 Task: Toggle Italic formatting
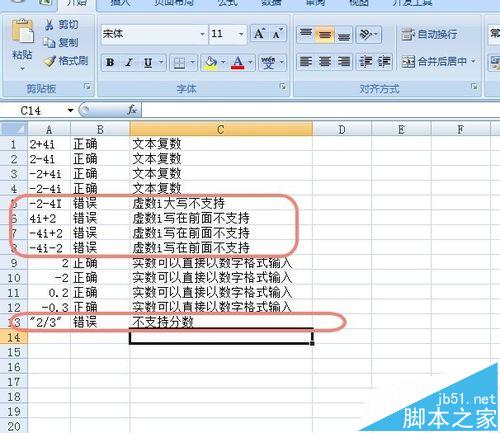coord(129,62)
